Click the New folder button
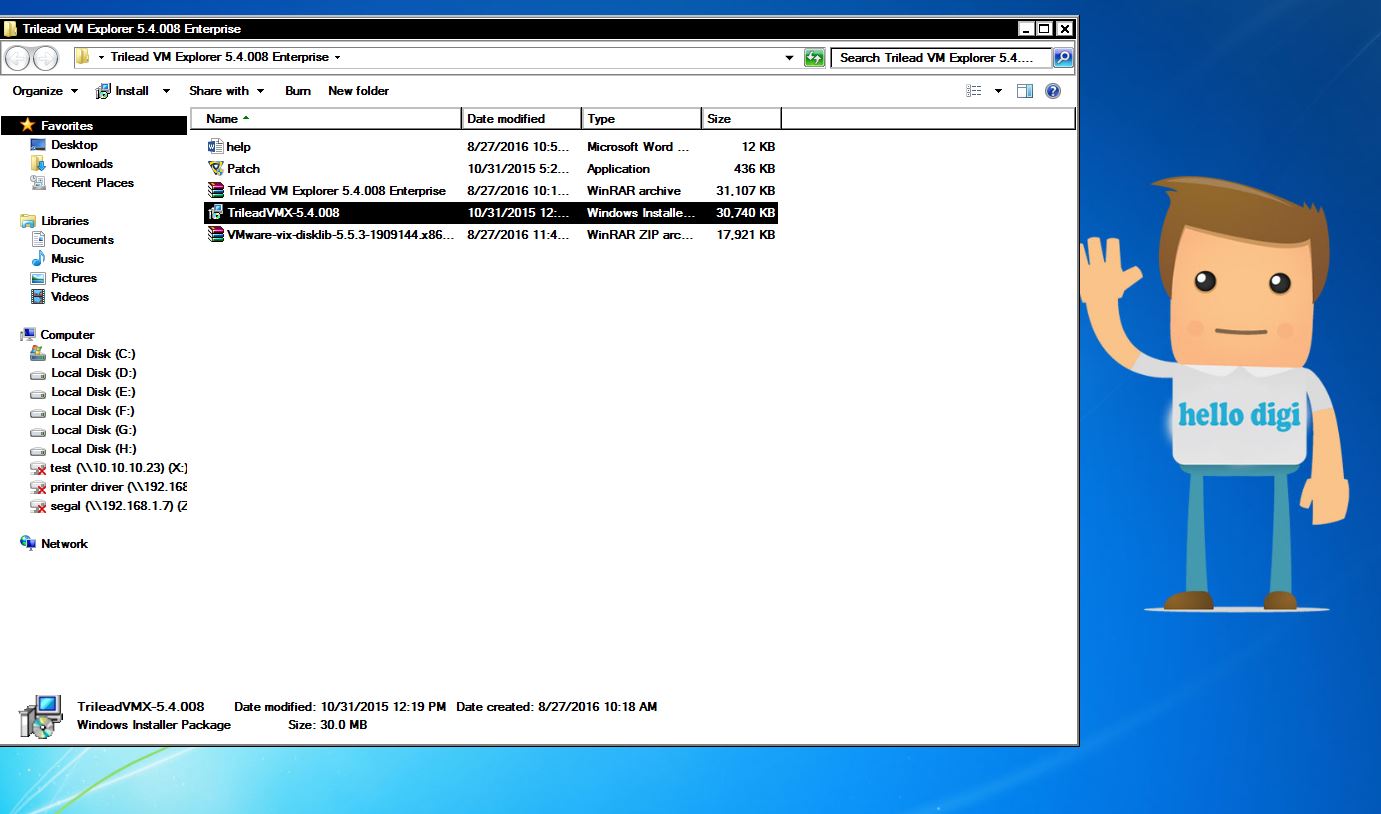Screen dimensions: 1381x814 coord(358,91)
